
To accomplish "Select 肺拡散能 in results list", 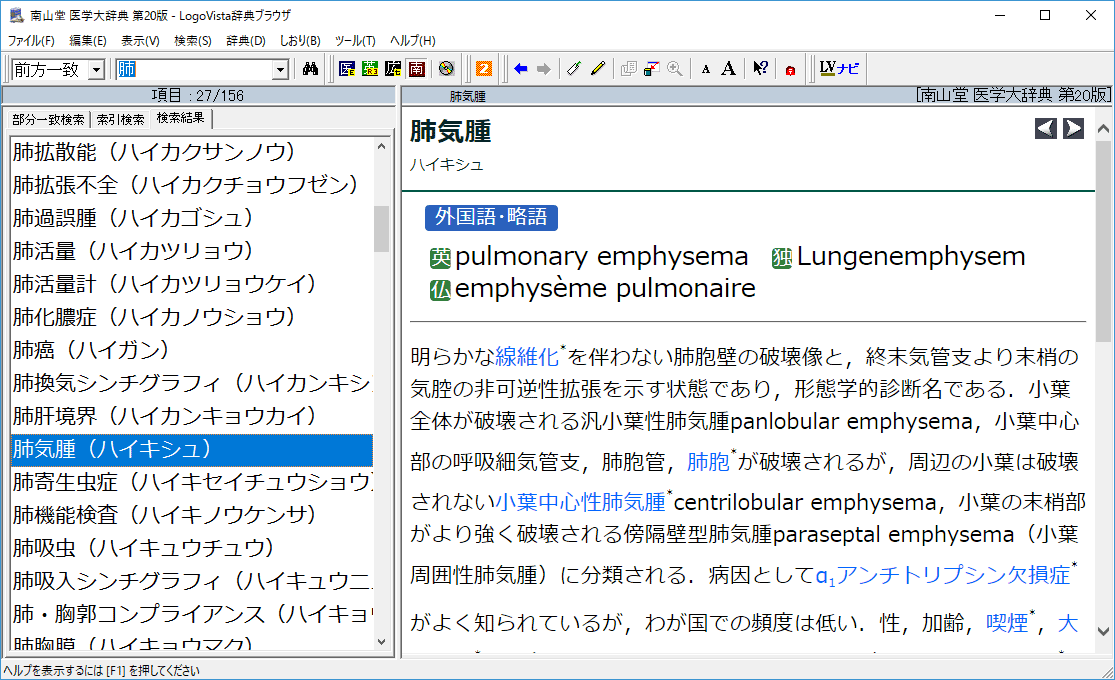I will (192, 152).
